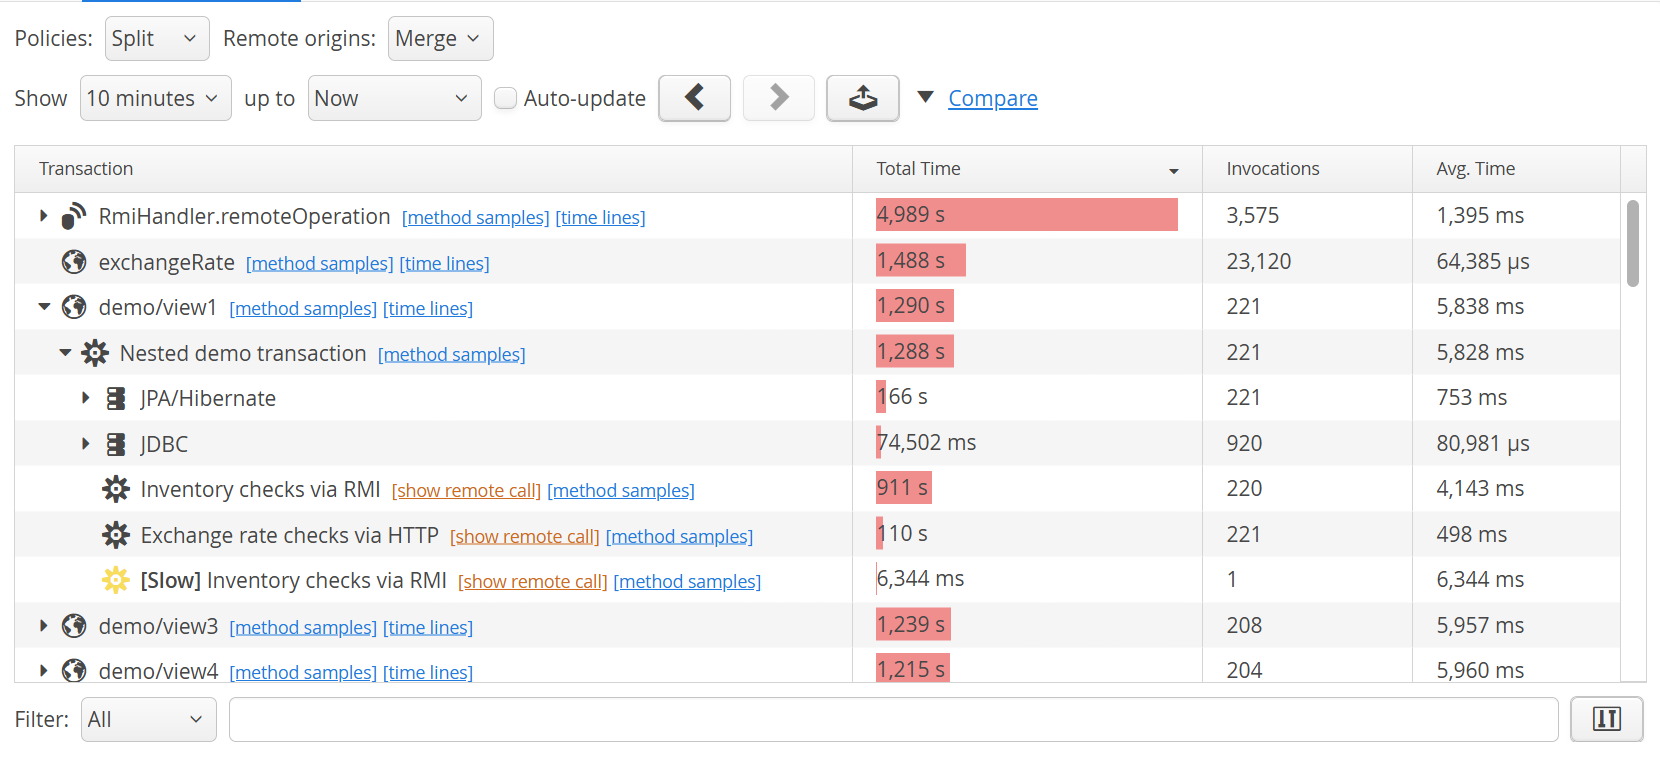Sort by the Total Time column header
The height and width of the screenshot is (775, 1660).
point(1026,169)
